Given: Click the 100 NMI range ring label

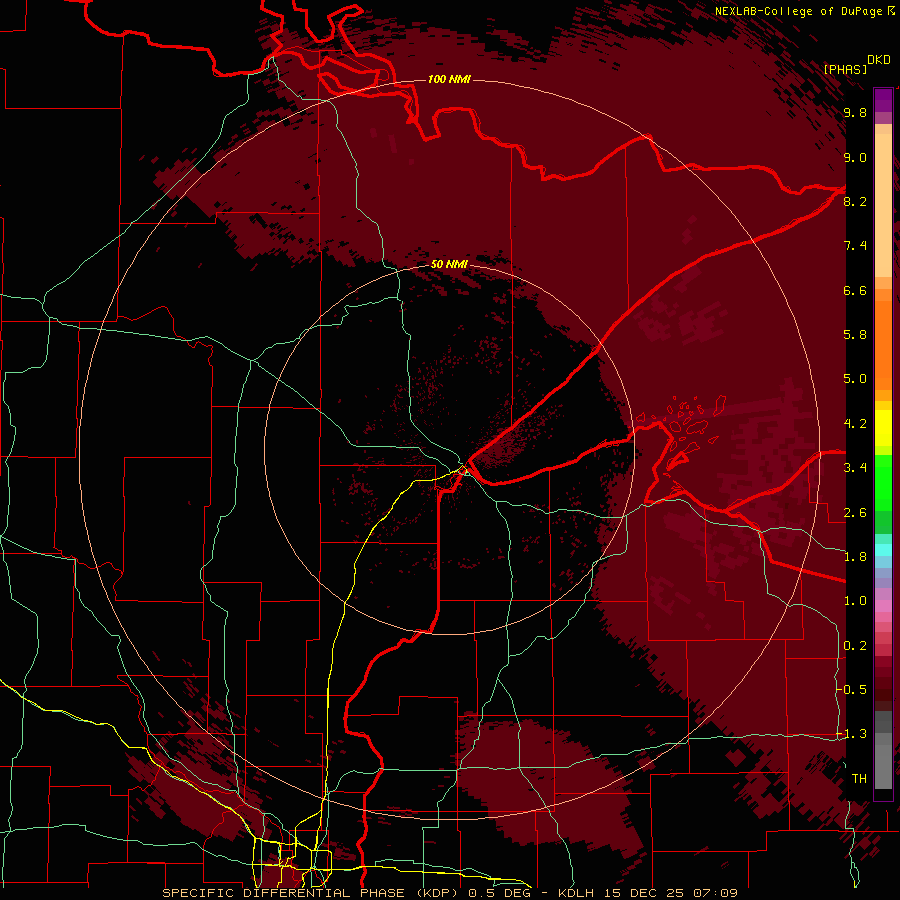Looking at the screenshot, I should (449, 79).
